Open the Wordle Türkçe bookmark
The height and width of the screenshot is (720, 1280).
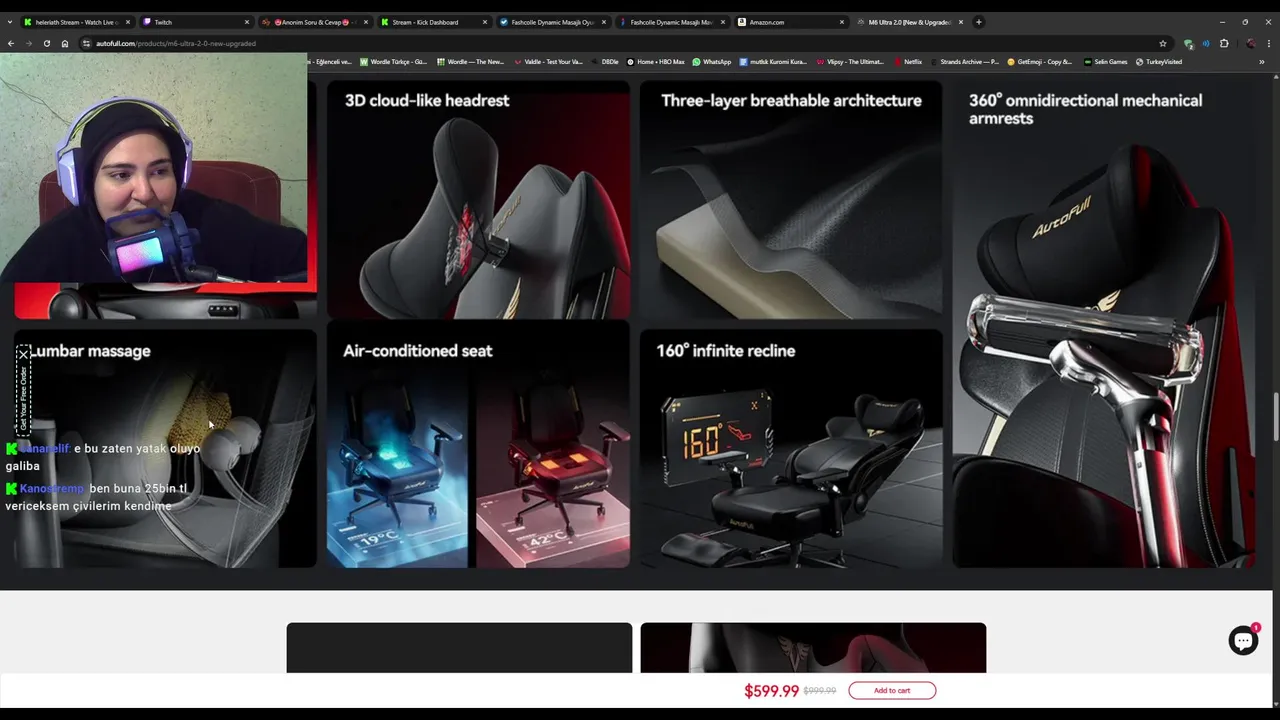393,62
